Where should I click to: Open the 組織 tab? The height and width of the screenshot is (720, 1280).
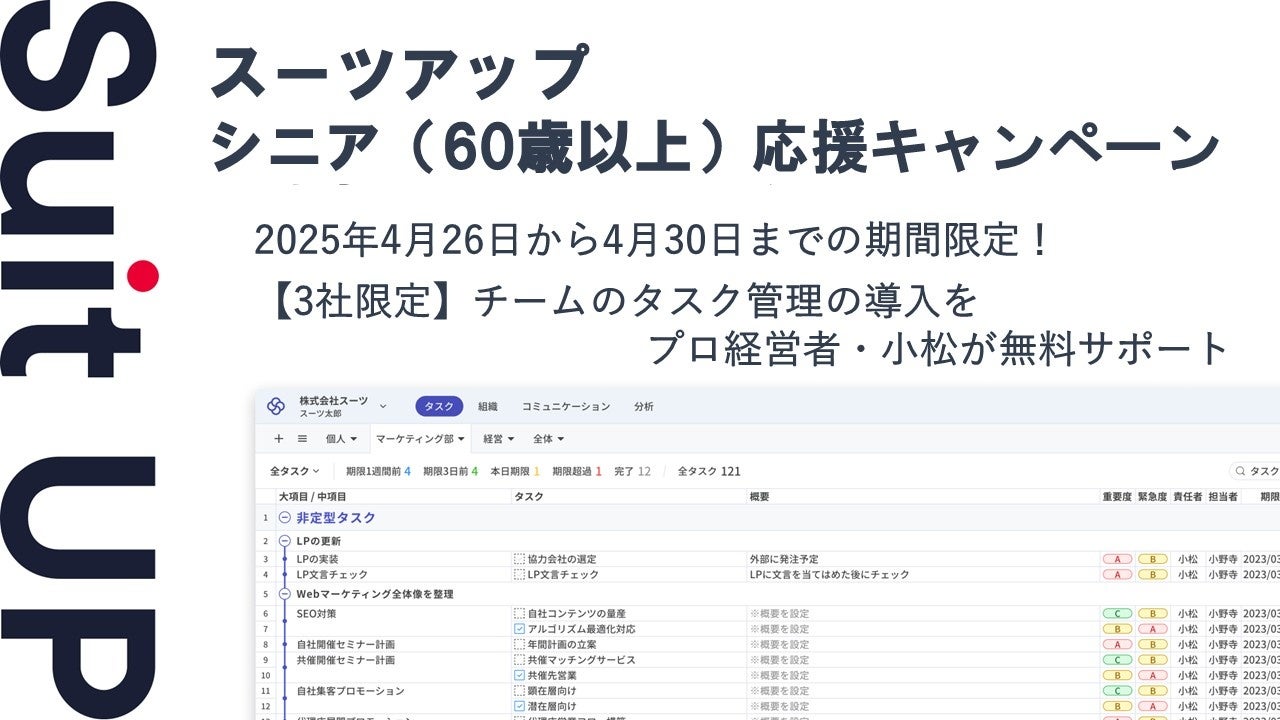[488, 406]
